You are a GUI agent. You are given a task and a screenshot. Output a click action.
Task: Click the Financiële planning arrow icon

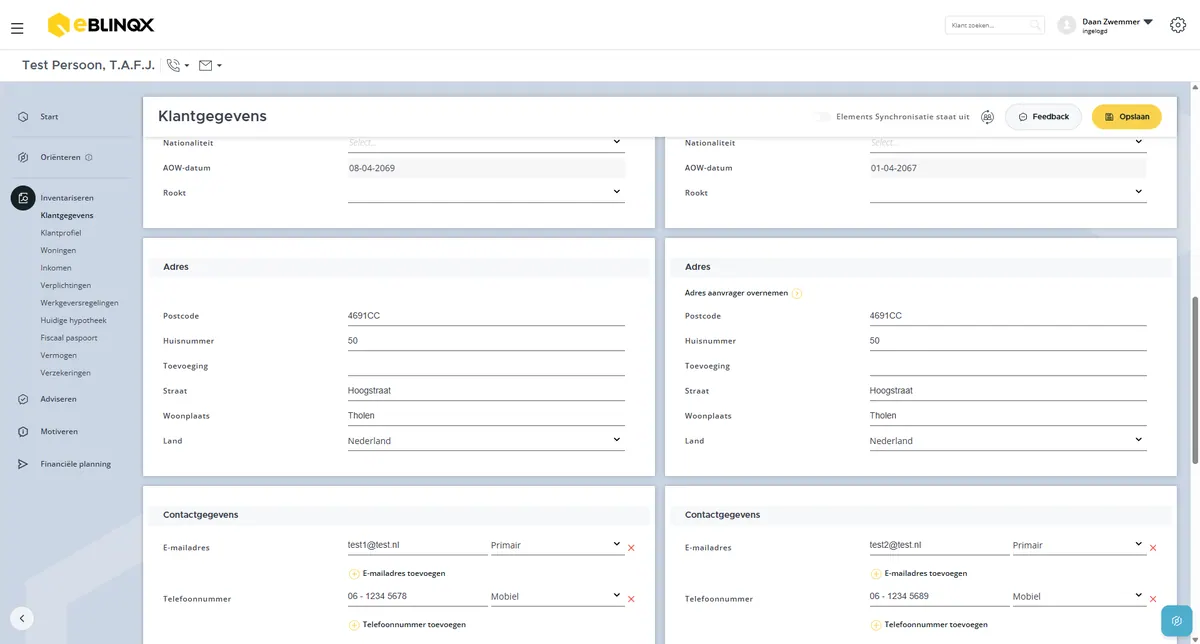point(23,464)
